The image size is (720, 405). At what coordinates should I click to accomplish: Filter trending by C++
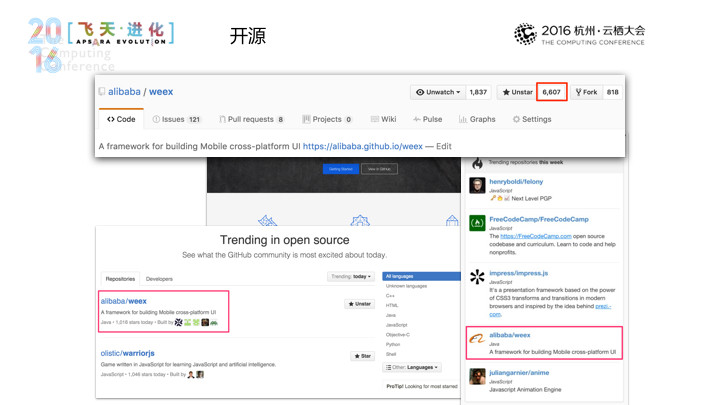coord(390,296)
